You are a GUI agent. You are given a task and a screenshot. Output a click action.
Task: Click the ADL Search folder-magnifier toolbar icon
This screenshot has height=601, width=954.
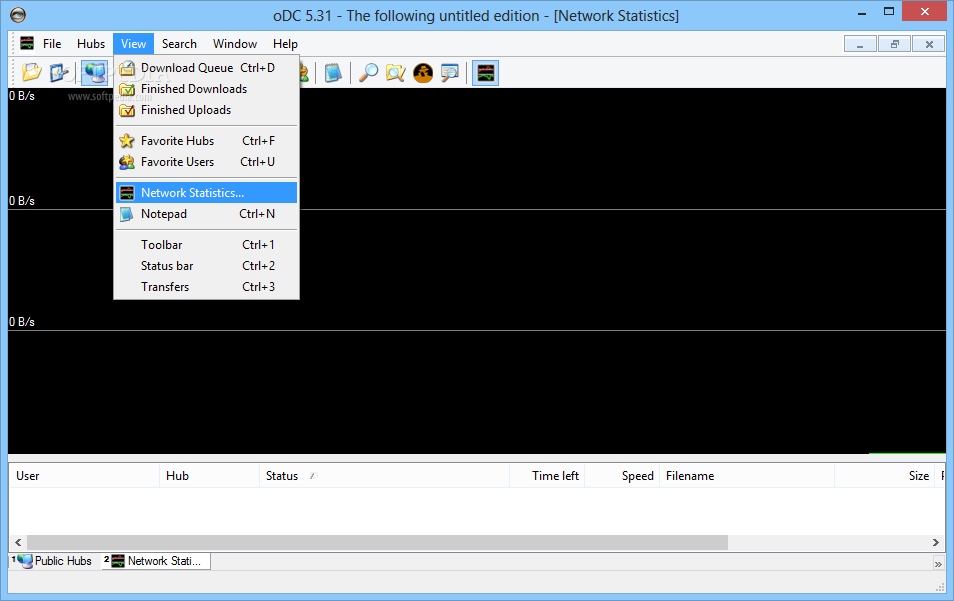[395, 73]
